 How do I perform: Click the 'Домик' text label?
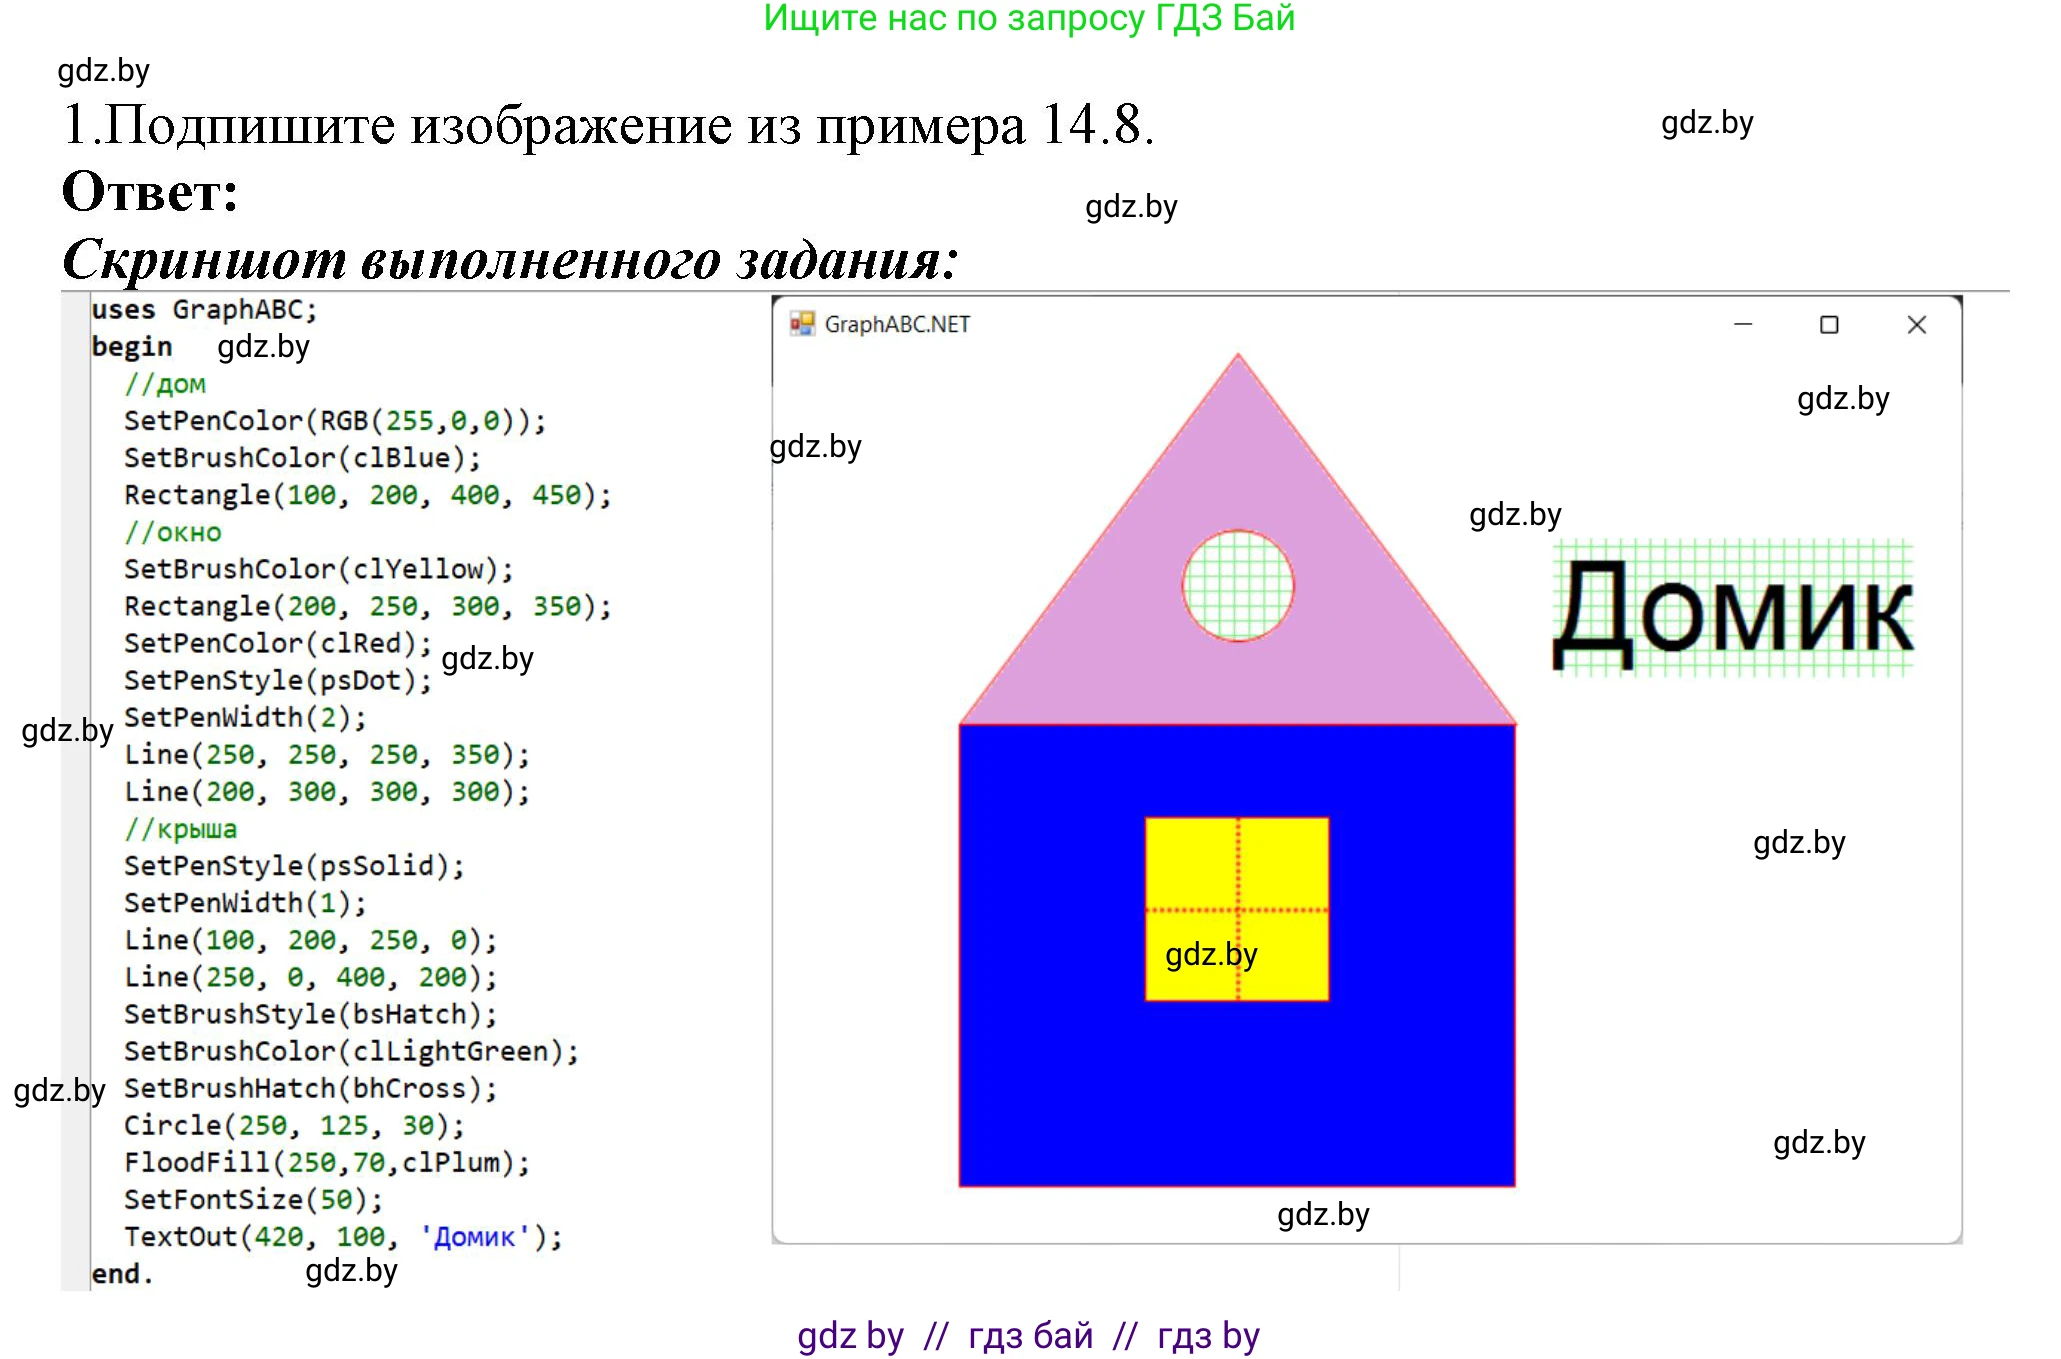click(1732, 611)
